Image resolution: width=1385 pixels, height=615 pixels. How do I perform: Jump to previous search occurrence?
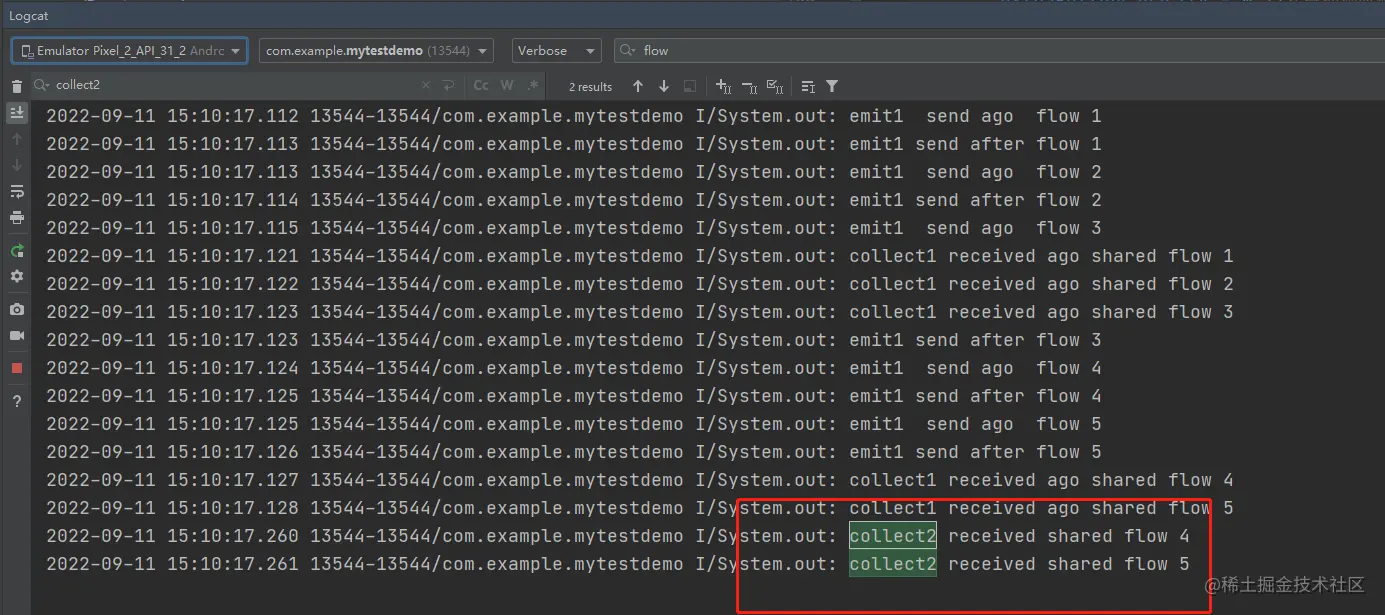coord(637,86)
